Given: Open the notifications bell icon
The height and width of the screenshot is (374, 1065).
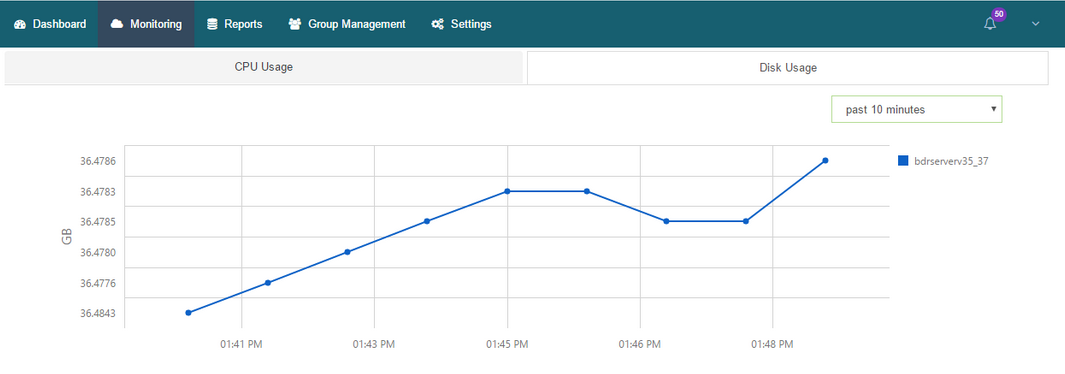Looking at the screenshot, I should (x=990, y=24).
